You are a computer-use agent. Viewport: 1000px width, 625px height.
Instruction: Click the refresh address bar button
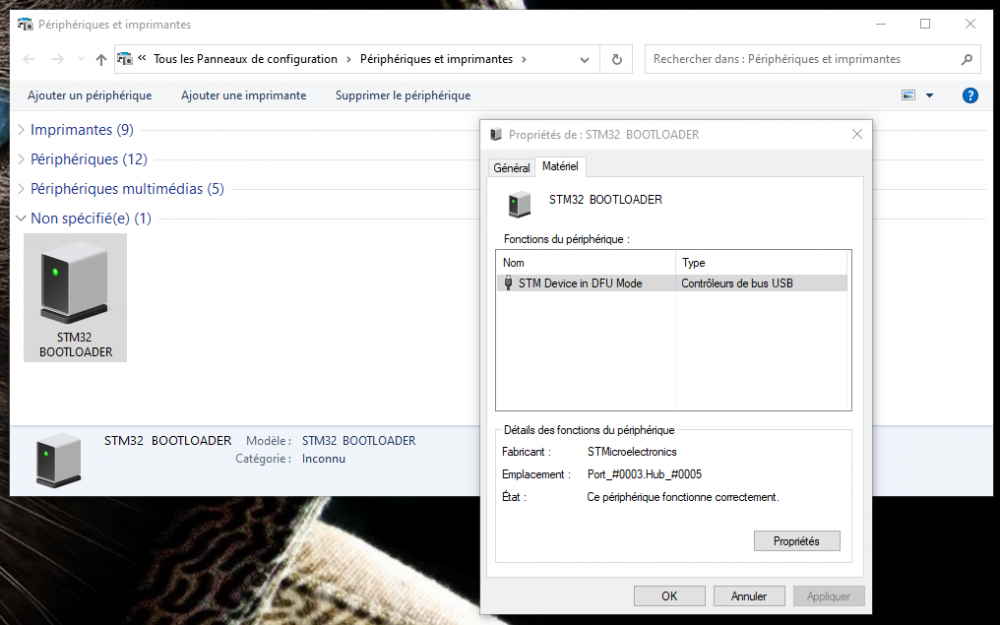click(x=617, y=60)
